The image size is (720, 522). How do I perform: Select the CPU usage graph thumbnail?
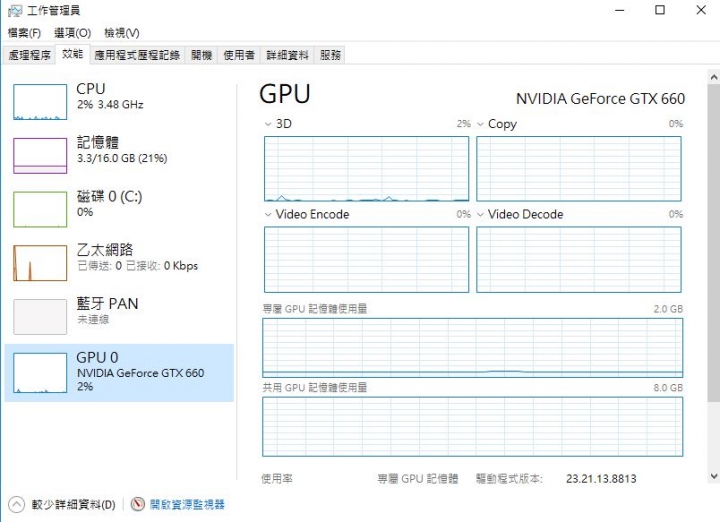40,102
